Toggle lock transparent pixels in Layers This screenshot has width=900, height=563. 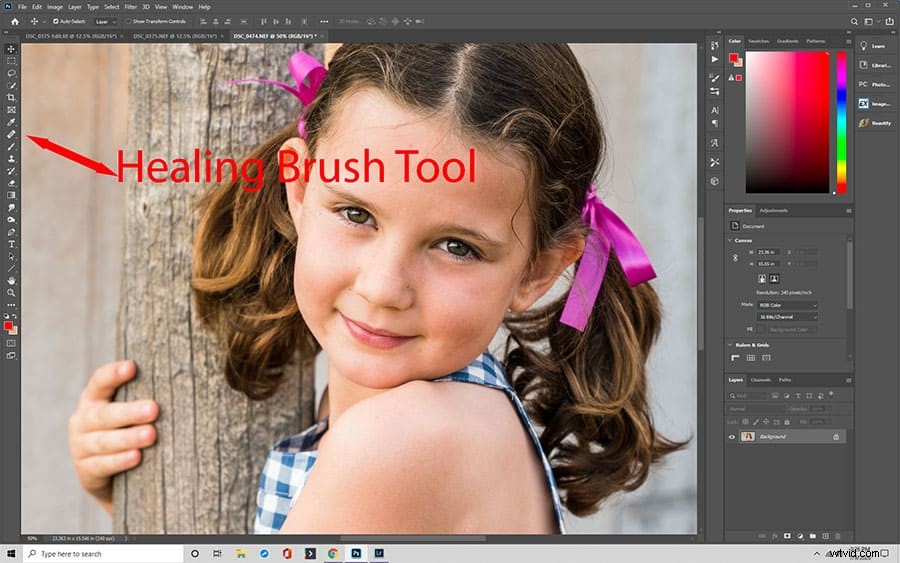pos(746,422)
